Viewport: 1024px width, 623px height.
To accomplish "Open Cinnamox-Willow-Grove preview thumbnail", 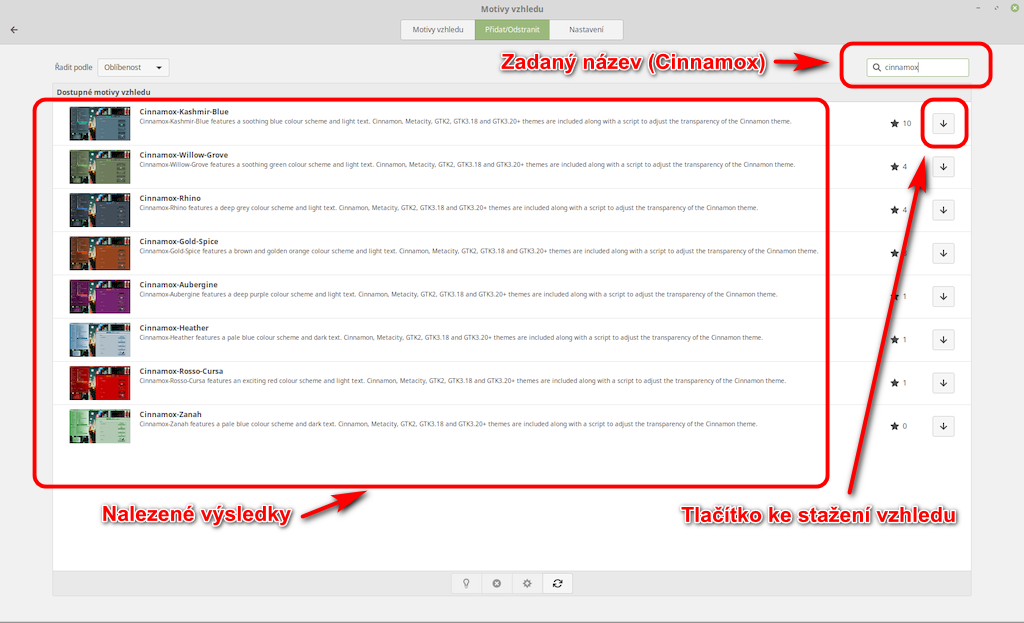I will 100,167.
